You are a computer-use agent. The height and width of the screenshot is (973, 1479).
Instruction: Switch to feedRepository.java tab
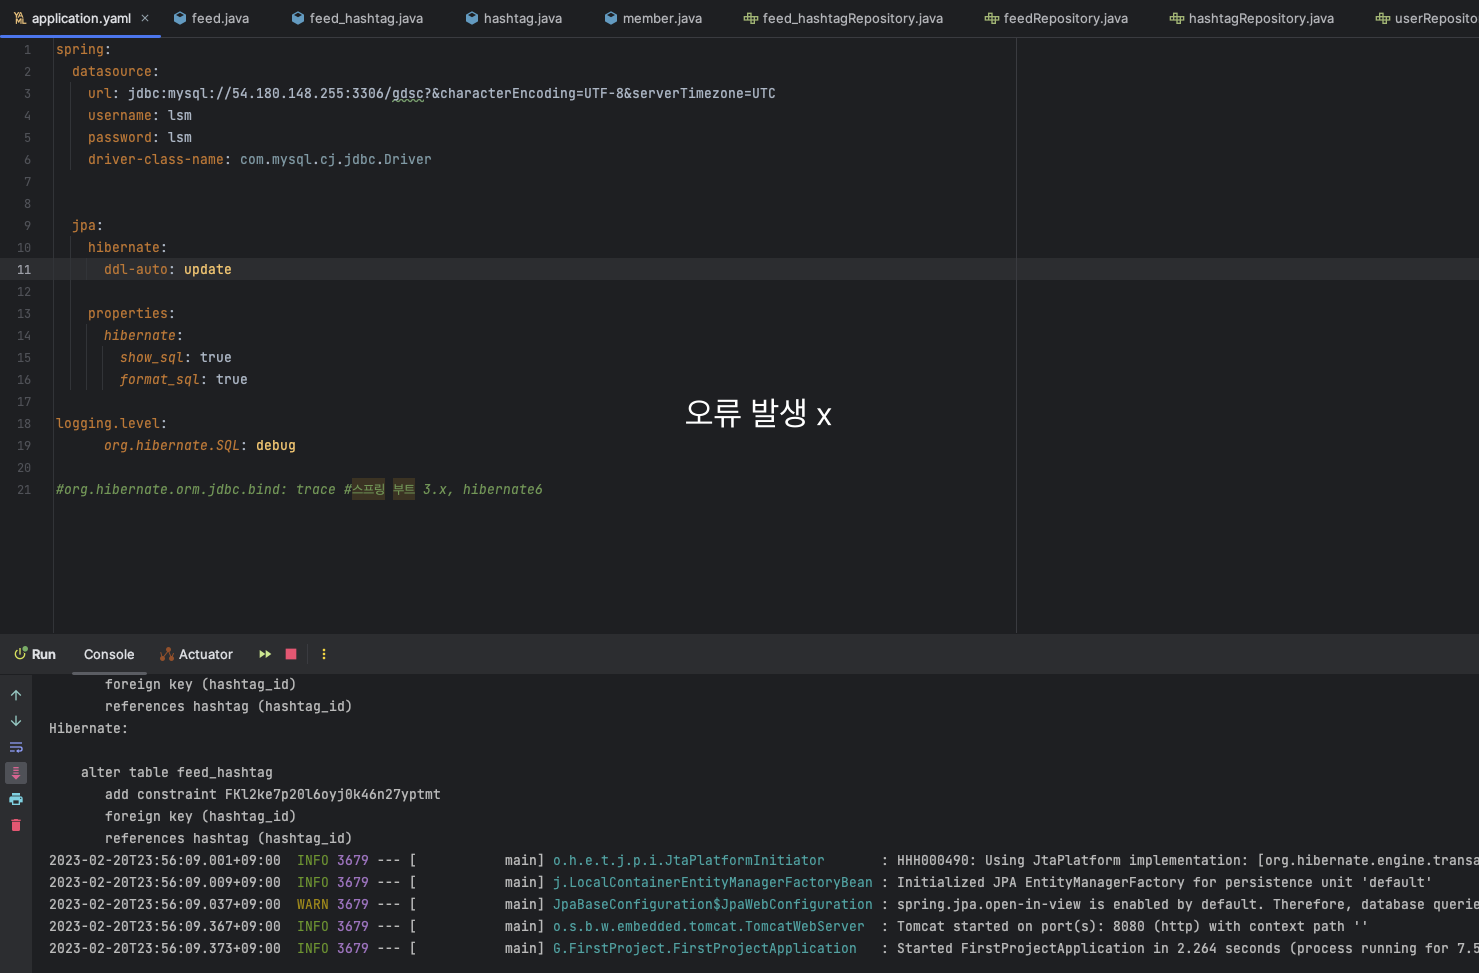1056,18
